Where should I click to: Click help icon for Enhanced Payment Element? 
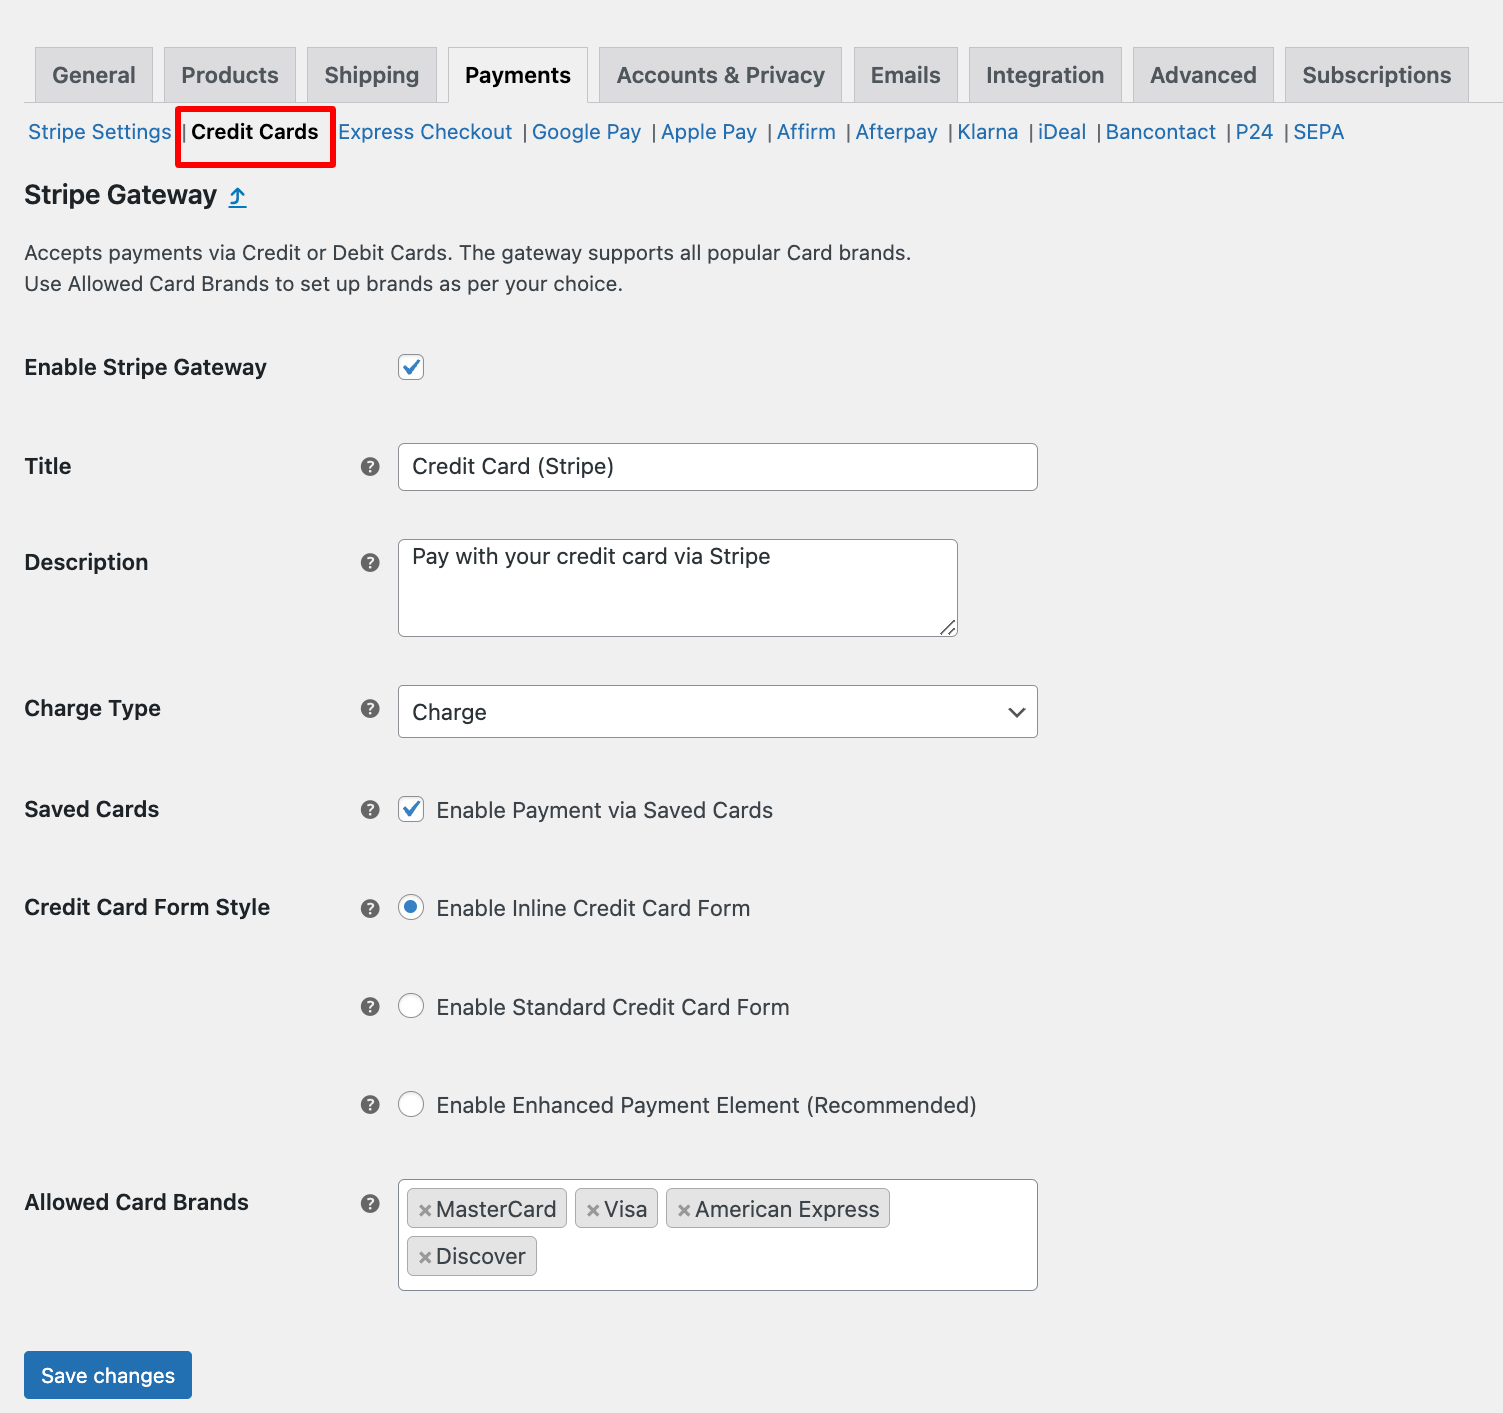coord(370,1105)
